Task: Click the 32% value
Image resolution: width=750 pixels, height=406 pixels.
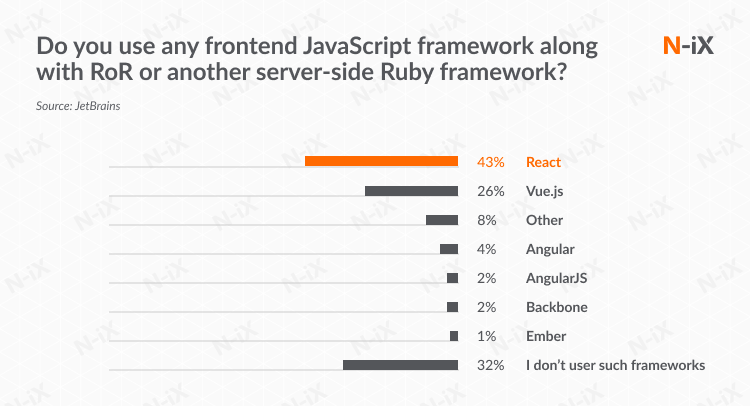Action: (491, 365)
